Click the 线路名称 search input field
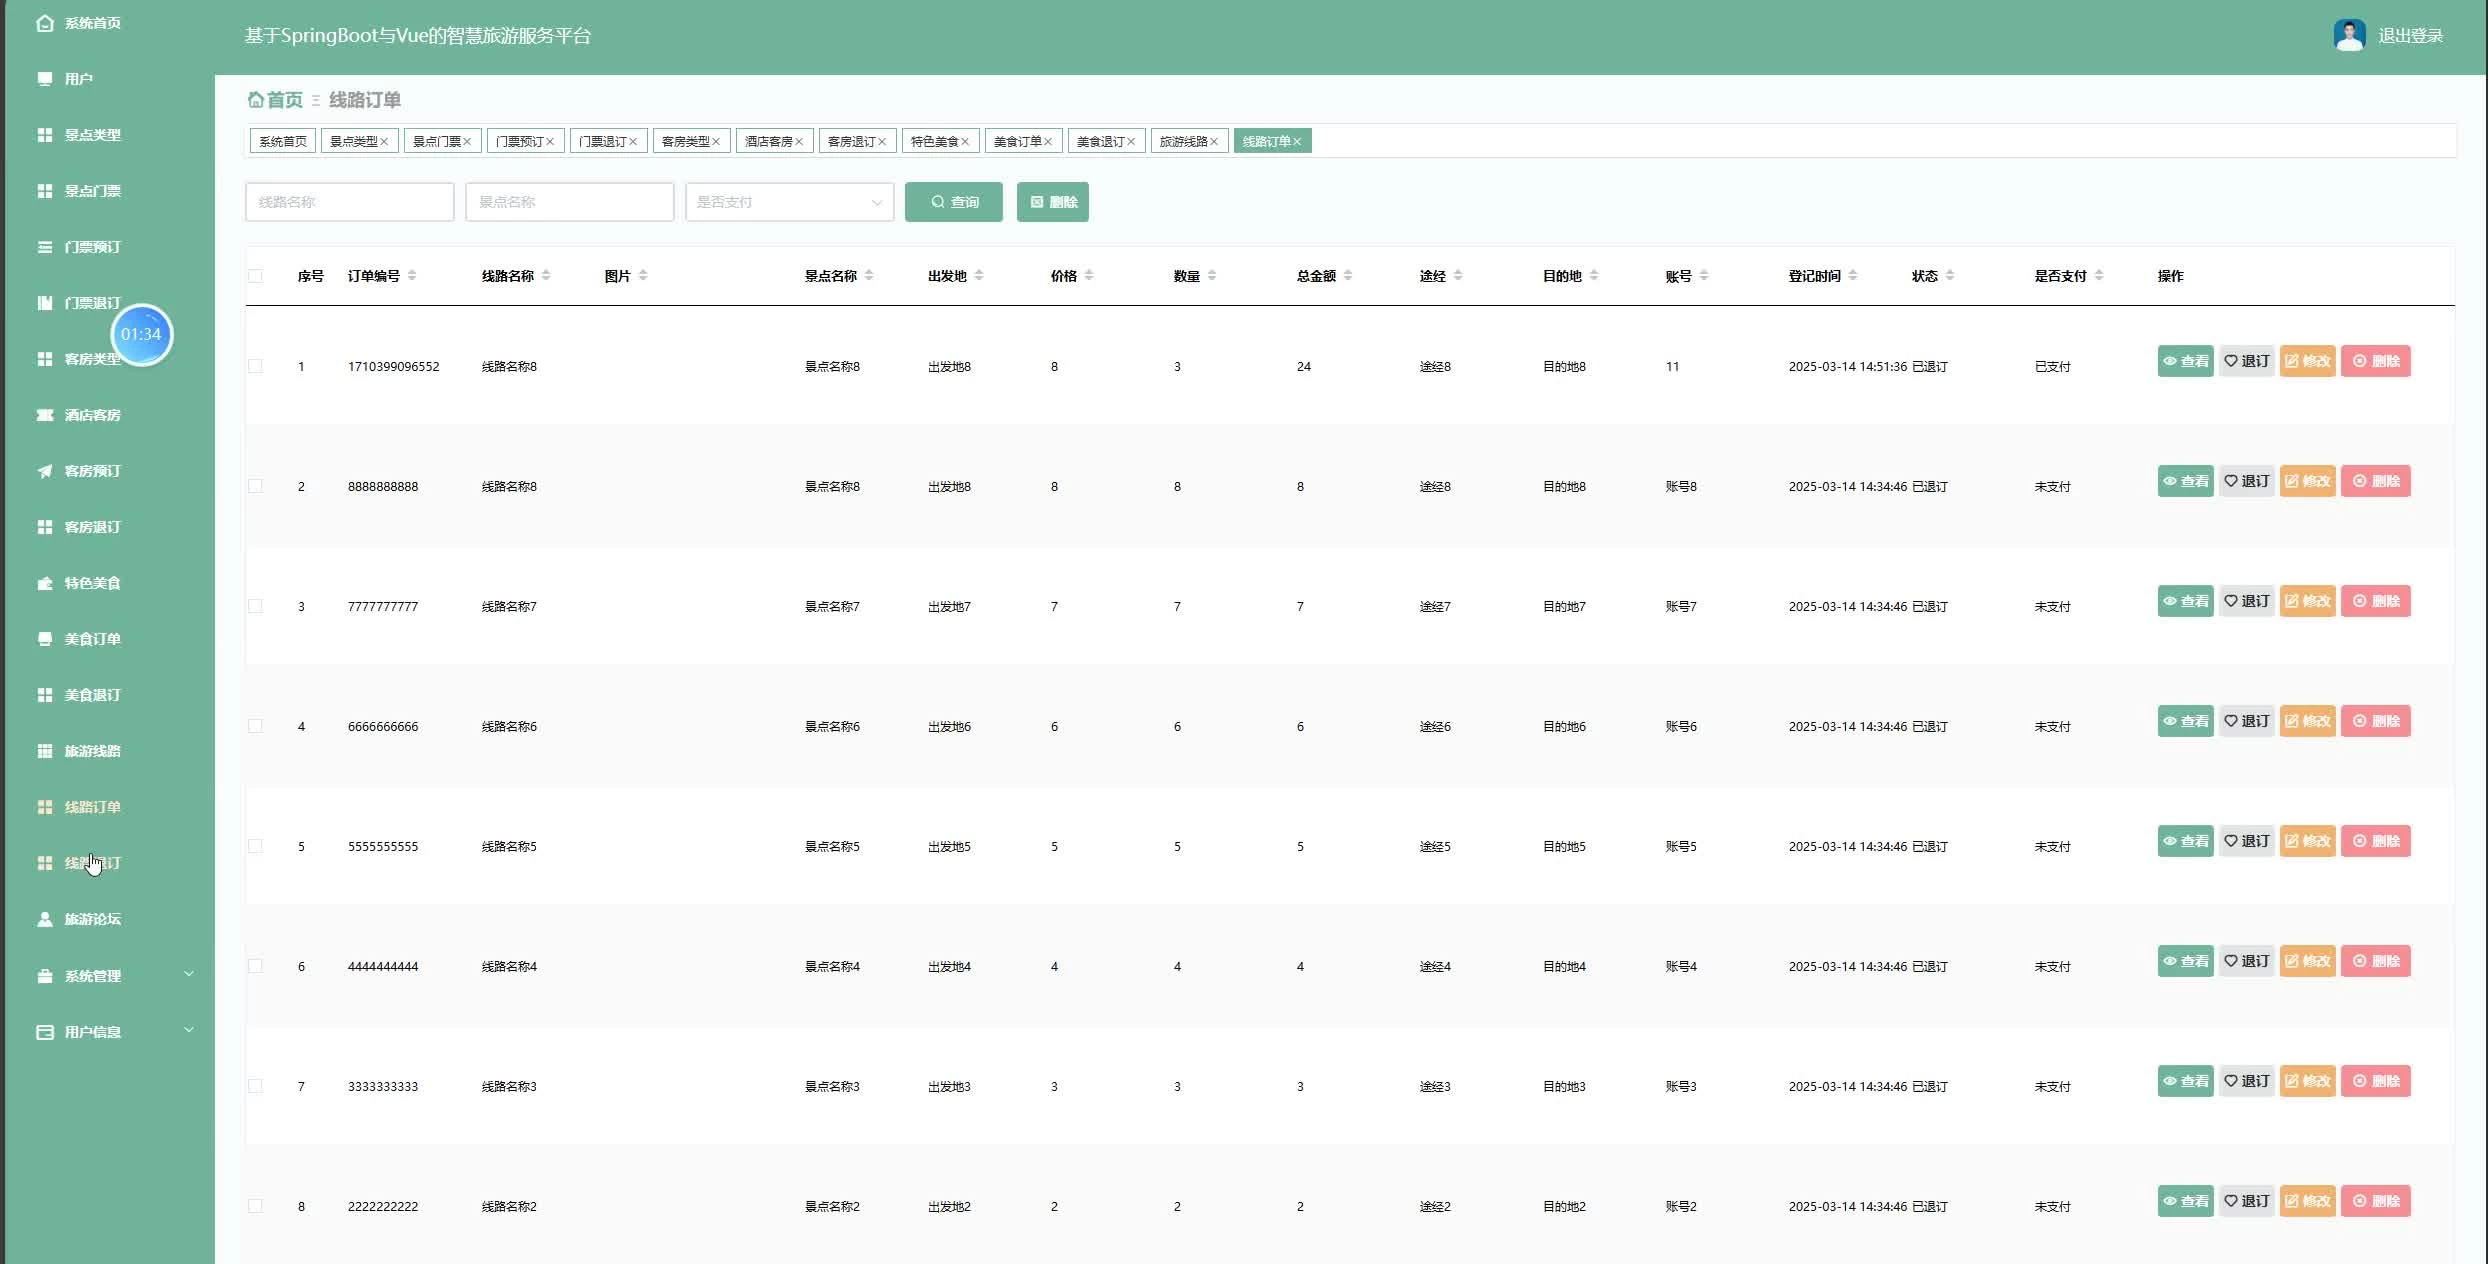The image size is (2488, 1264). 349,202
